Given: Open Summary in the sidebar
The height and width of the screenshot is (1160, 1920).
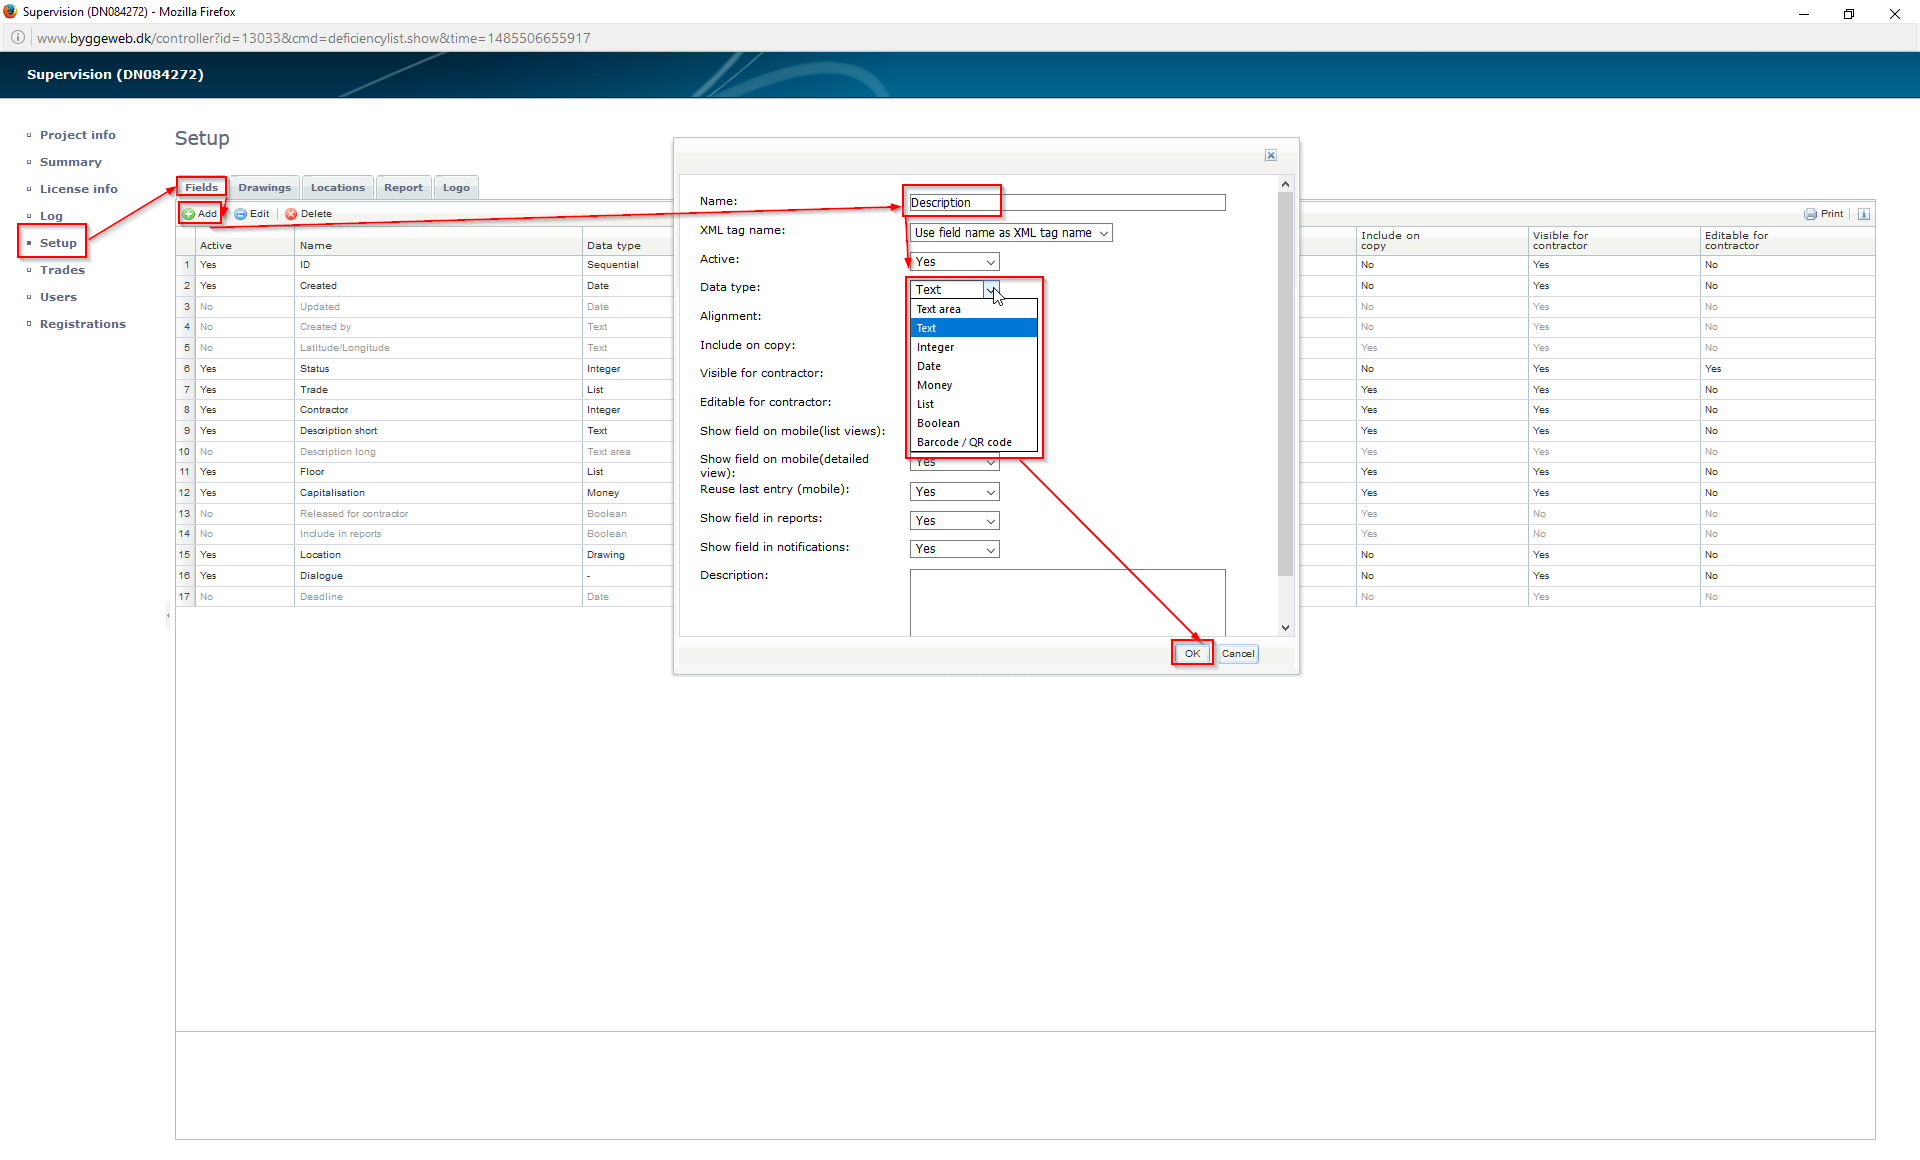Looking at the screenshot, I should tap(71, 162).
